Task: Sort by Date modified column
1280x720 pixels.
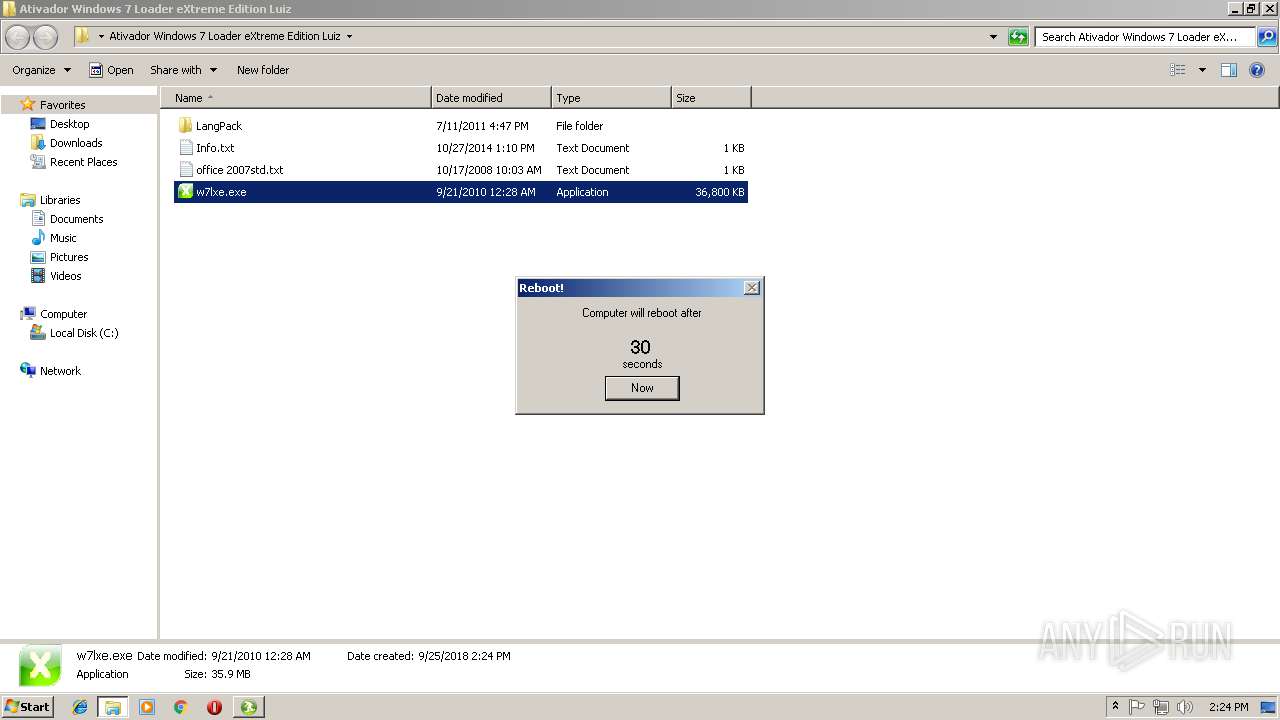Action: [x=491, y=98]
